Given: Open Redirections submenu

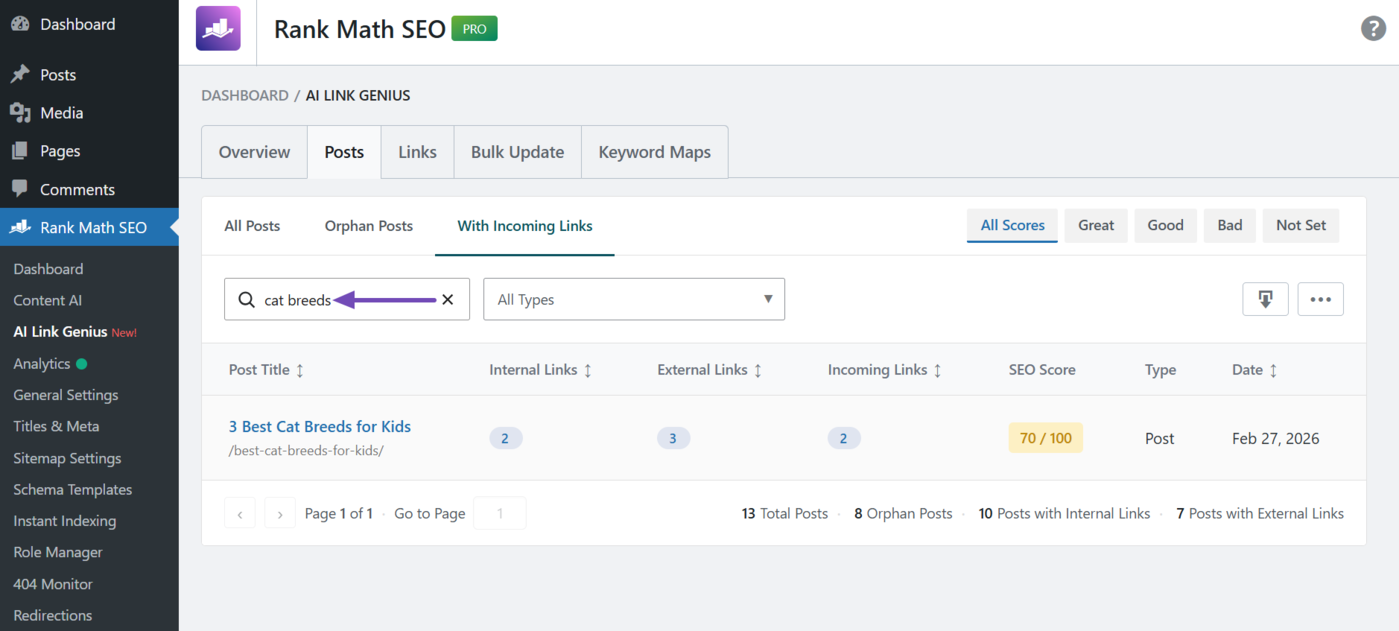Looking at the screenshot, I should pyautogui.click(x=53, y=615).
